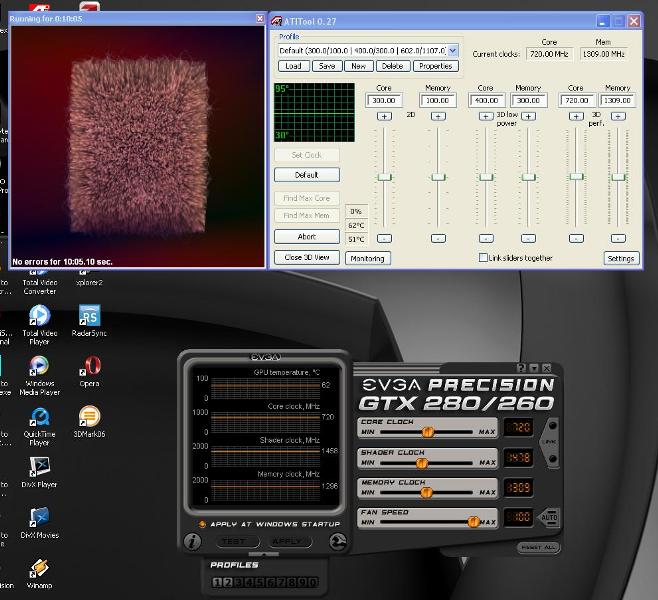Minimize EVGA Precision using the down-arrow icon
658x600 pixels.
point(534,368)
